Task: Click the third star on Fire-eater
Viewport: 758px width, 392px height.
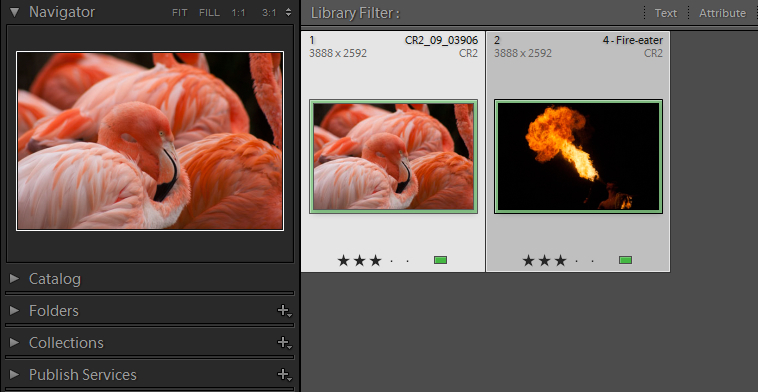Action: tap(560, 261)
